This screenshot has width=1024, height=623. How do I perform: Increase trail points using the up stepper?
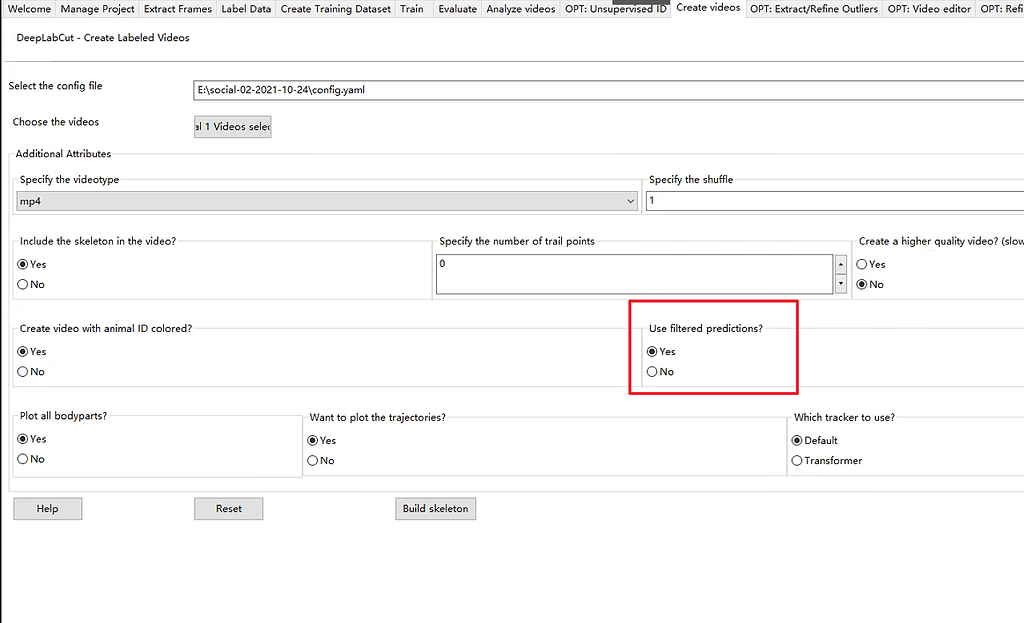[x=840, y=265]
